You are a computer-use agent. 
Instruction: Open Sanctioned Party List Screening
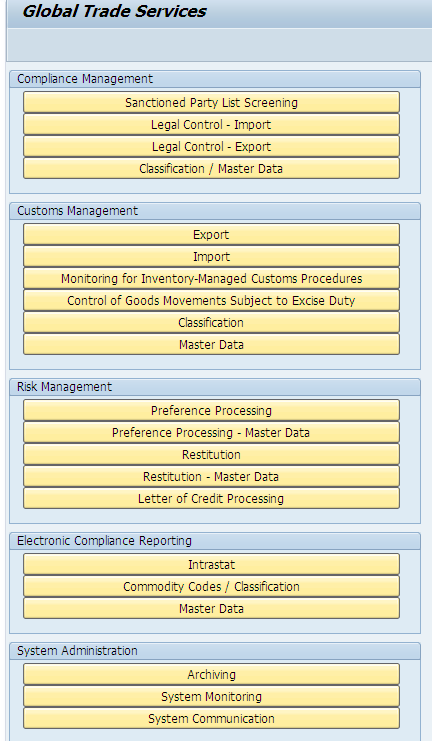click(211, 103)
